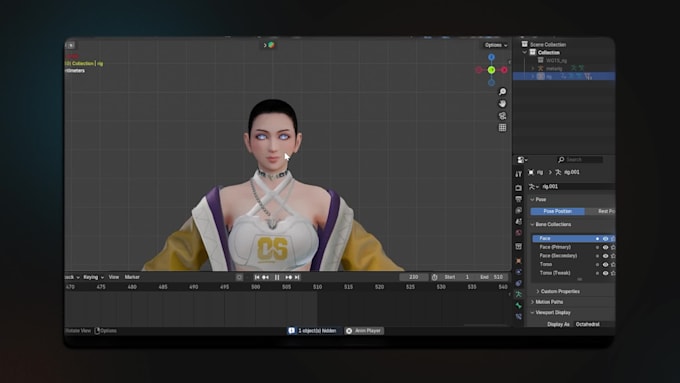Open the Tool properties tab icon
This screenshot has width=680, height=383.
point(519,174)
